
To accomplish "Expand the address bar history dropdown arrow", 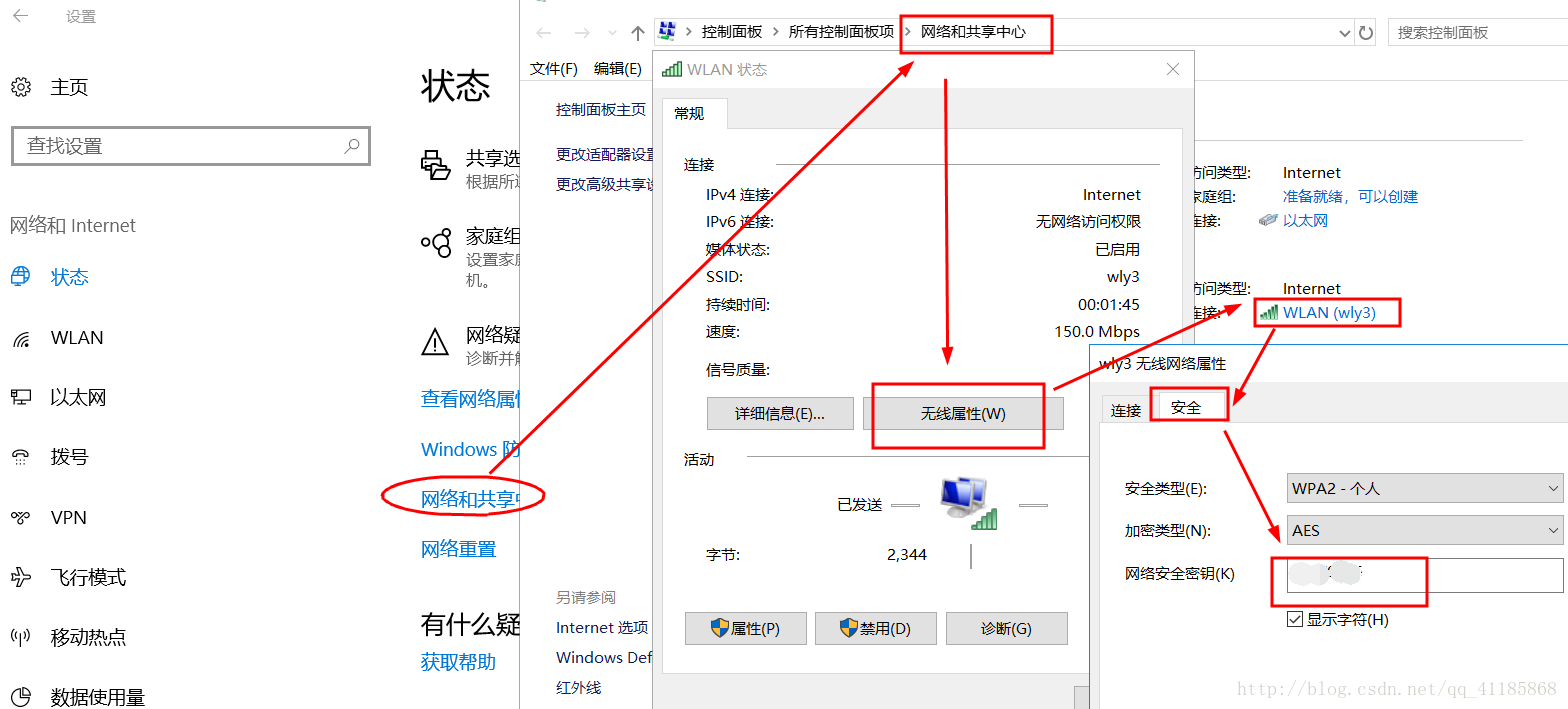I will [x=1346, y=32].
